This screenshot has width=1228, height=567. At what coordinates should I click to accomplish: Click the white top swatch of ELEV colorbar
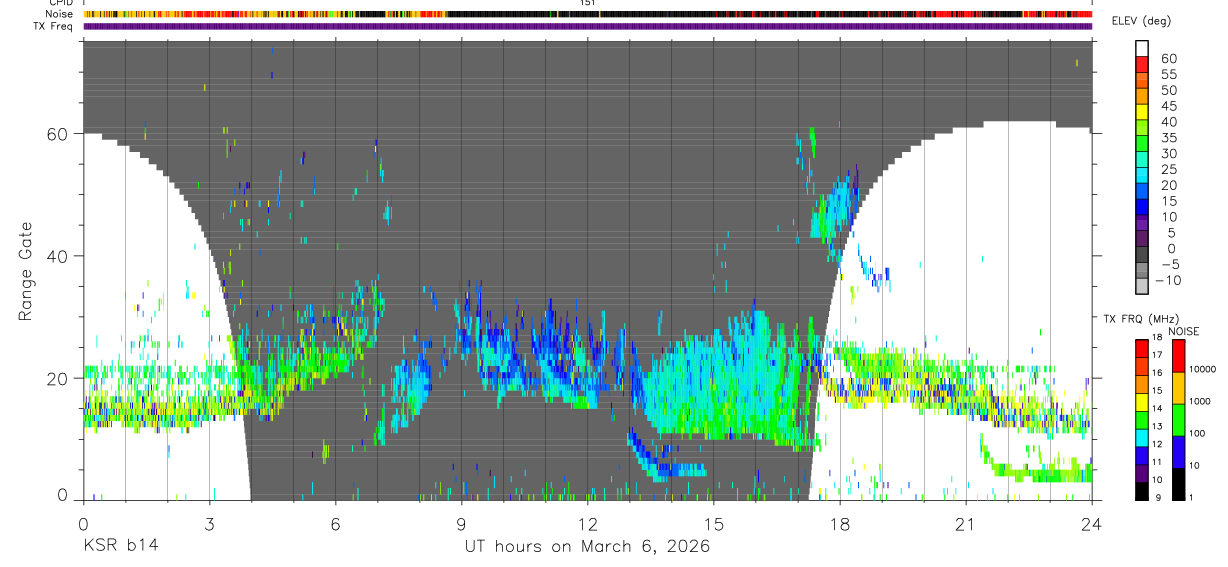(1142, 47)
